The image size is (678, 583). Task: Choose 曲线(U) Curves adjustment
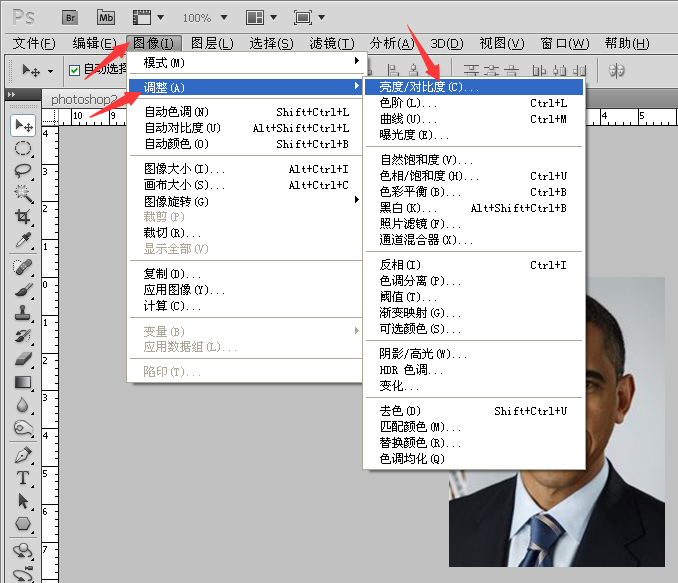pyautogui.click(x=474, y=119)
